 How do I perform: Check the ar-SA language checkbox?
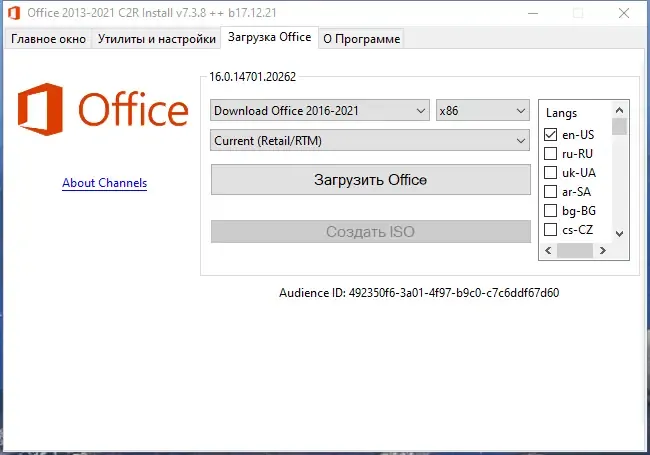[551, 191]
